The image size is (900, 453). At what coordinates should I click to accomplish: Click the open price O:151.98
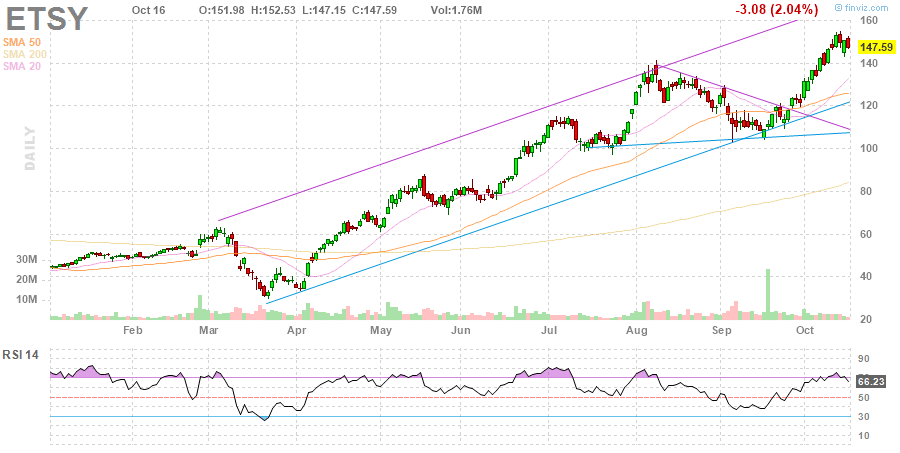(x=221, y=9)
